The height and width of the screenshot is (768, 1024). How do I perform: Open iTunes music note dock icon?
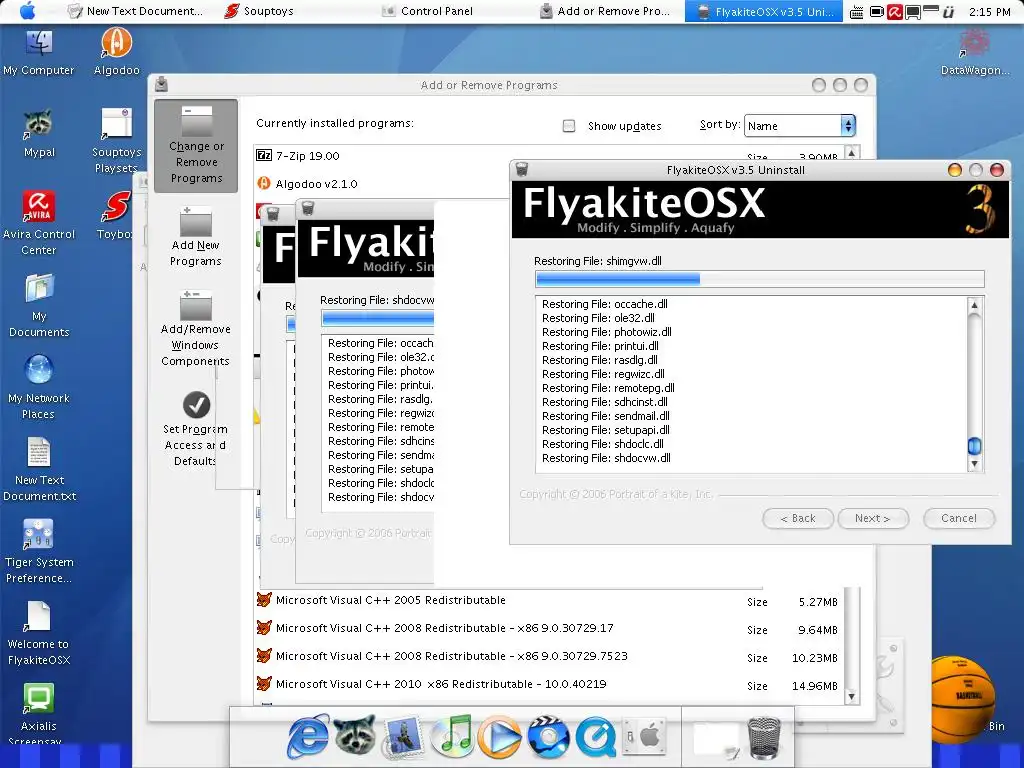pos(452,735)
